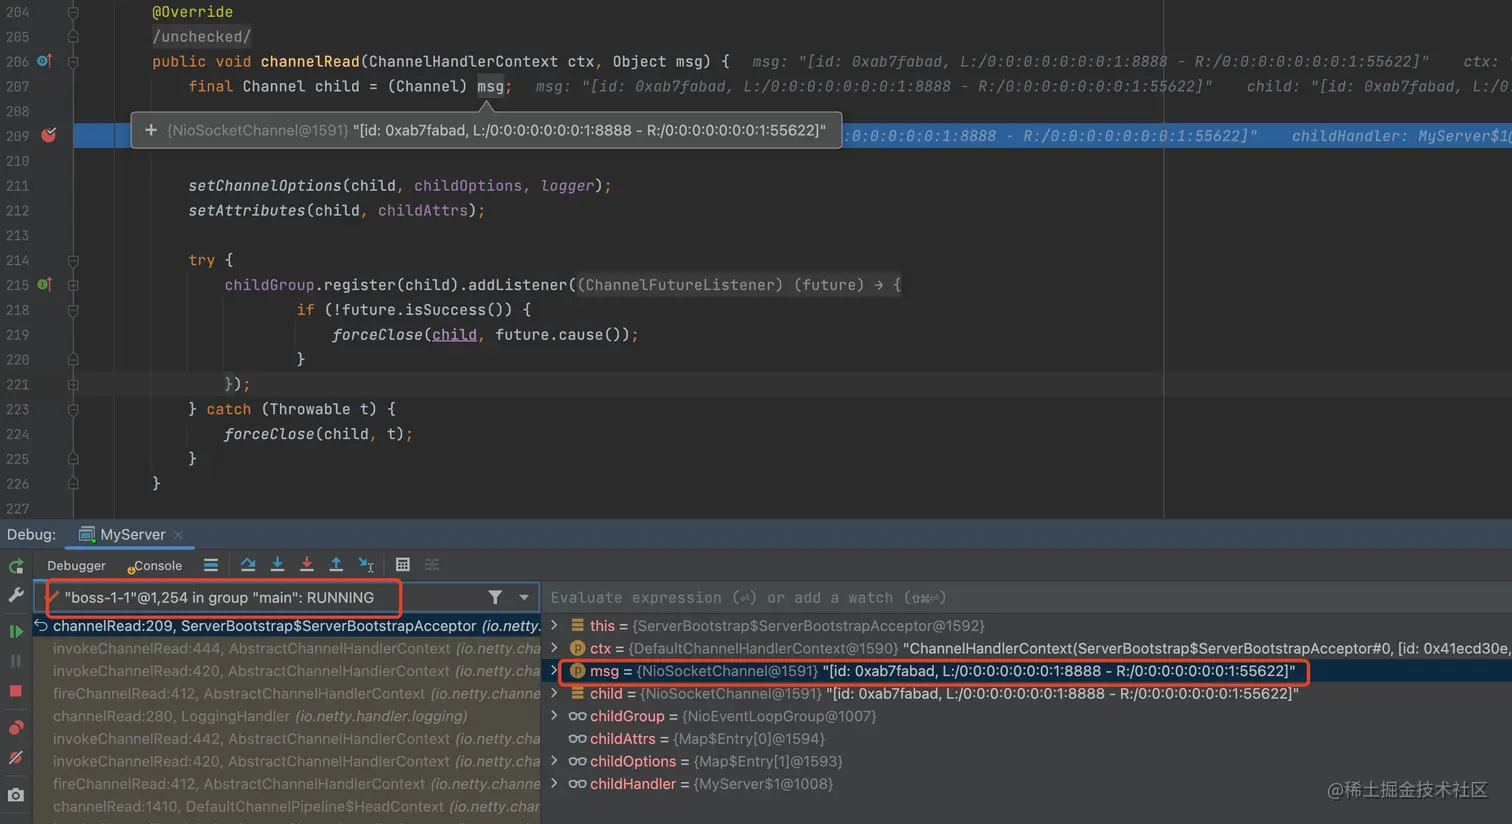Screen dimensions: 1512x824
Task: Click the Evaluate expression input field
Action: 1027,597
